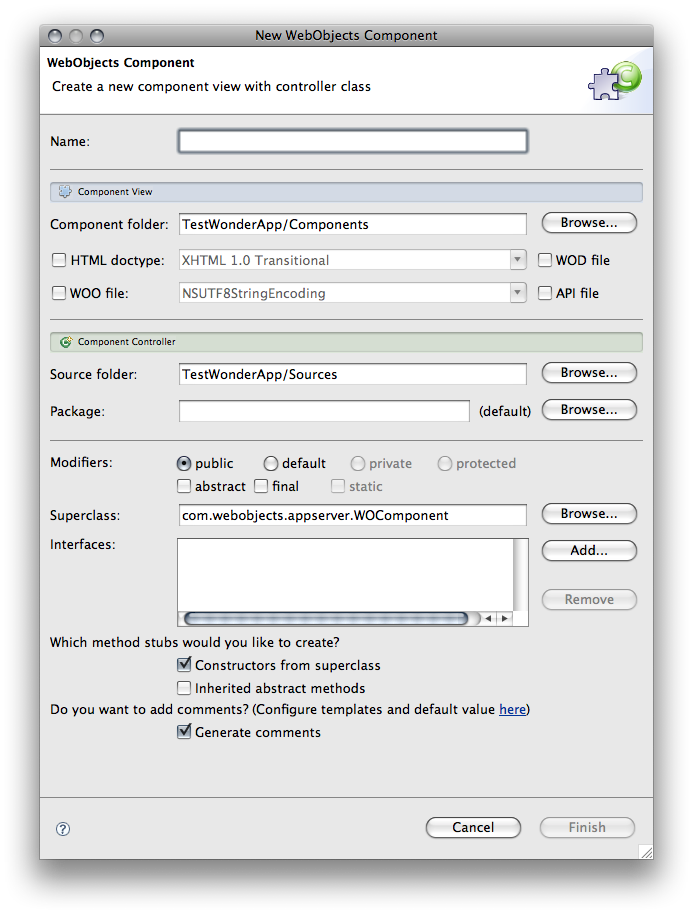The height and width of the screenshot is (914, 693).
Task: Click the '(default)' package label
Action: [x=505, y=412]
